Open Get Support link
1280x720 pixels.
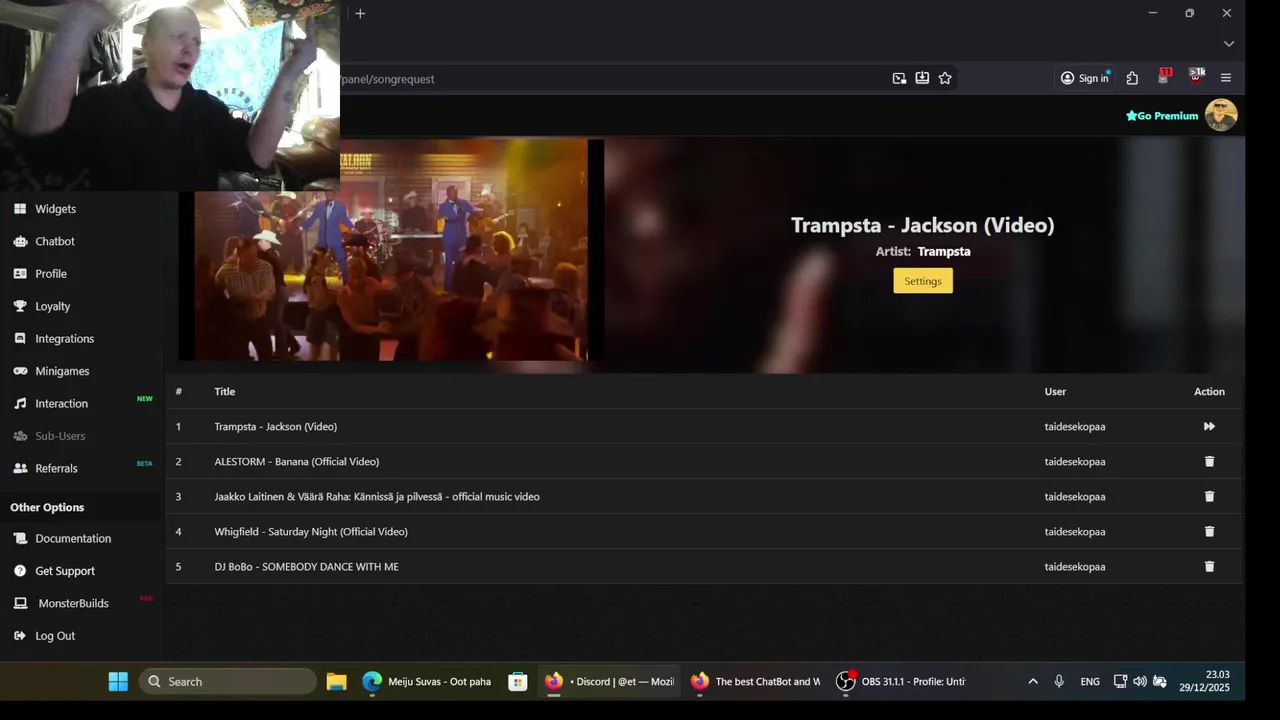[65, 571]
